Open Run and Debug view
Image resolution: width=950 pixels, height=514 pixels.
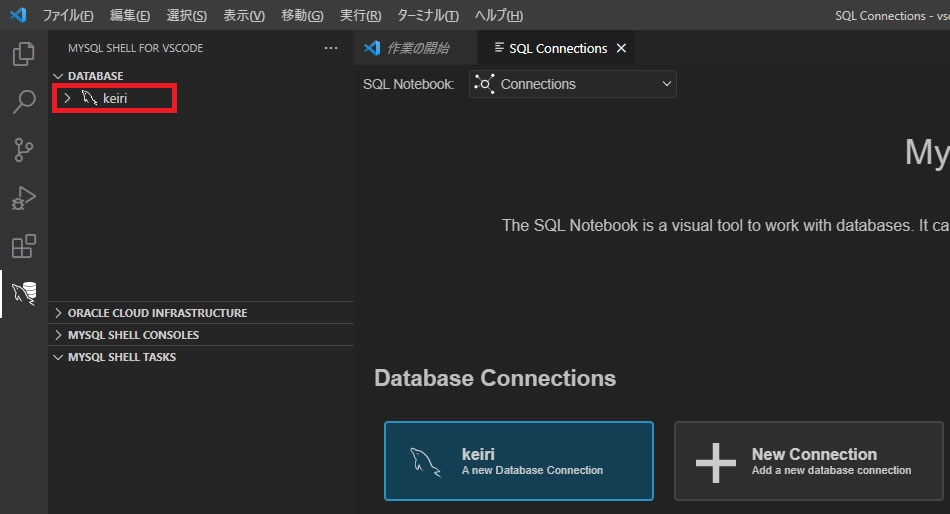click(x=23, y=198)
